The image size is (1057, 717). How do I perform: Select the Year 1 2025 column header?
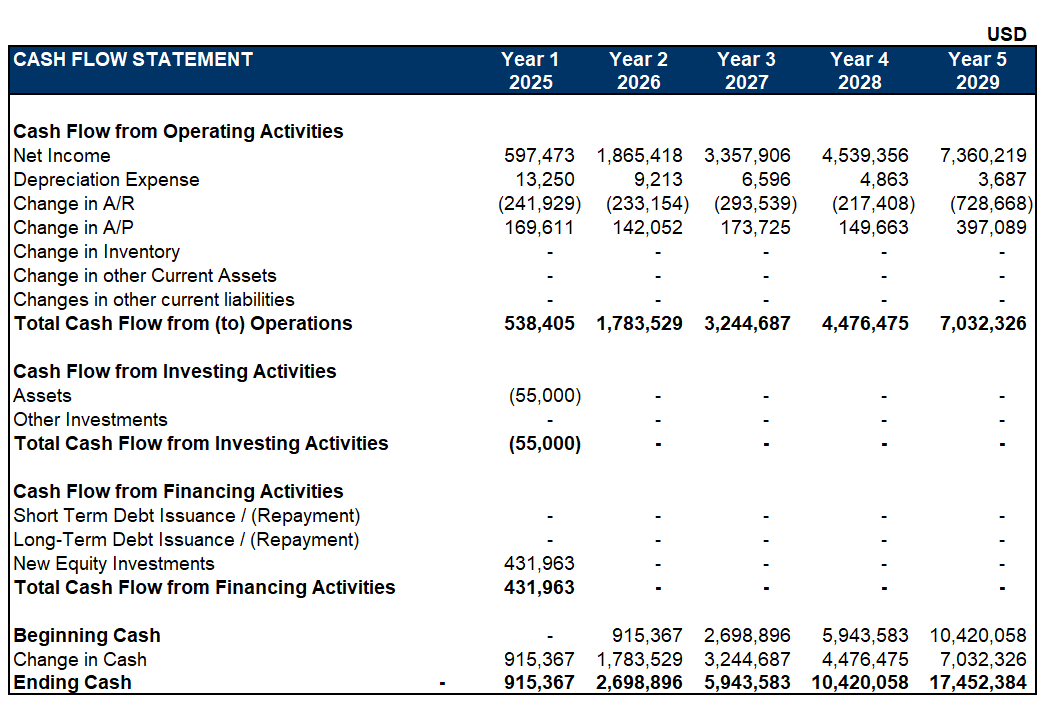point(530,71)
